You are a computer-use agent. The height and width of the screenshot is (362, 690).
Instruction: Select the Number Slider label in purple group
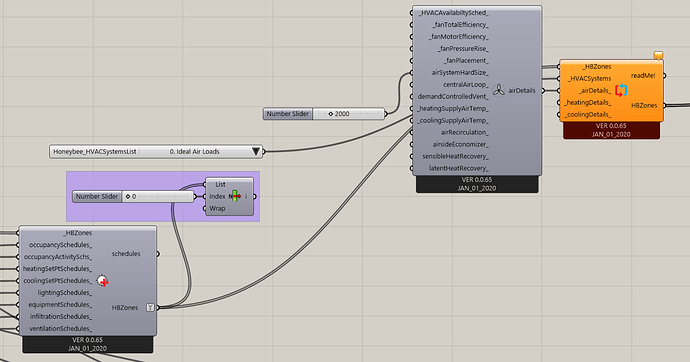coord(97,197)
